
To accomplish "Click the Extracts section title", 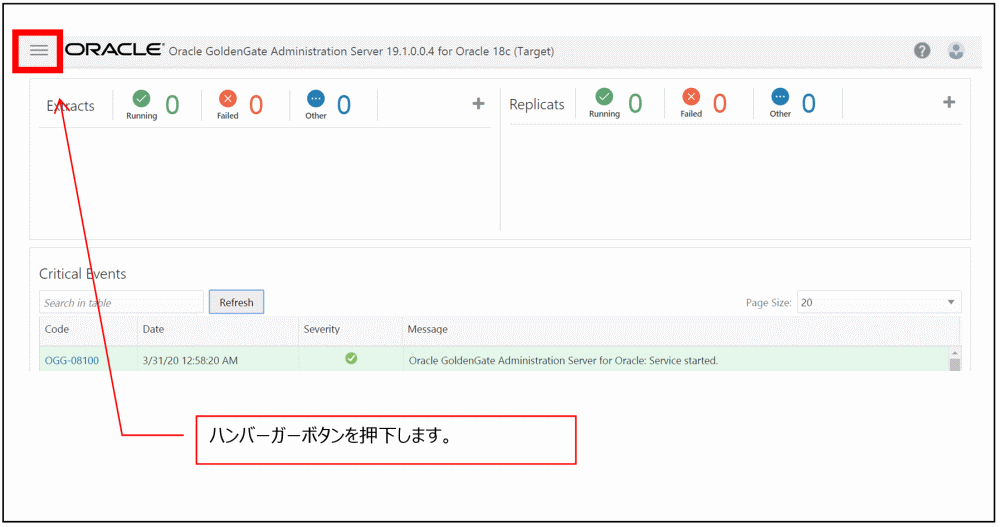I will click(x=70, y=106).
